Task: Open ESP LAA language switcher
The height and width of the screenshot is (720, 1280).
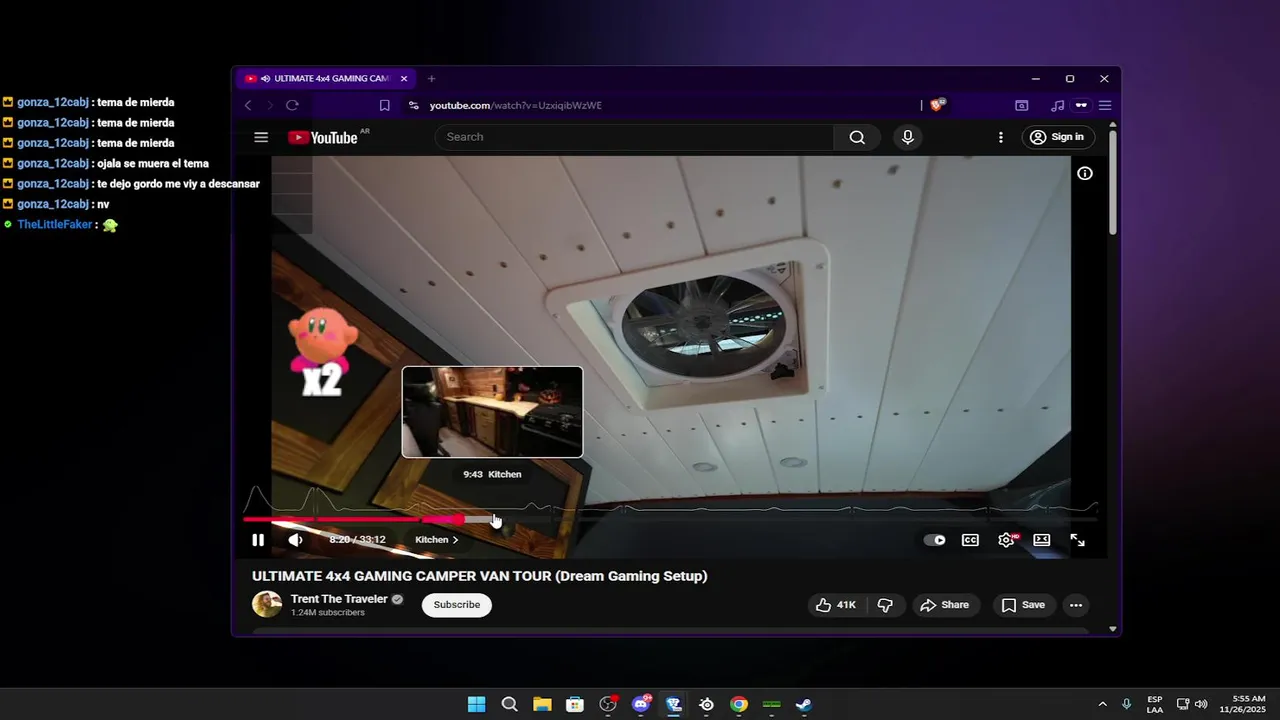Action: (x=1155, y=704)
